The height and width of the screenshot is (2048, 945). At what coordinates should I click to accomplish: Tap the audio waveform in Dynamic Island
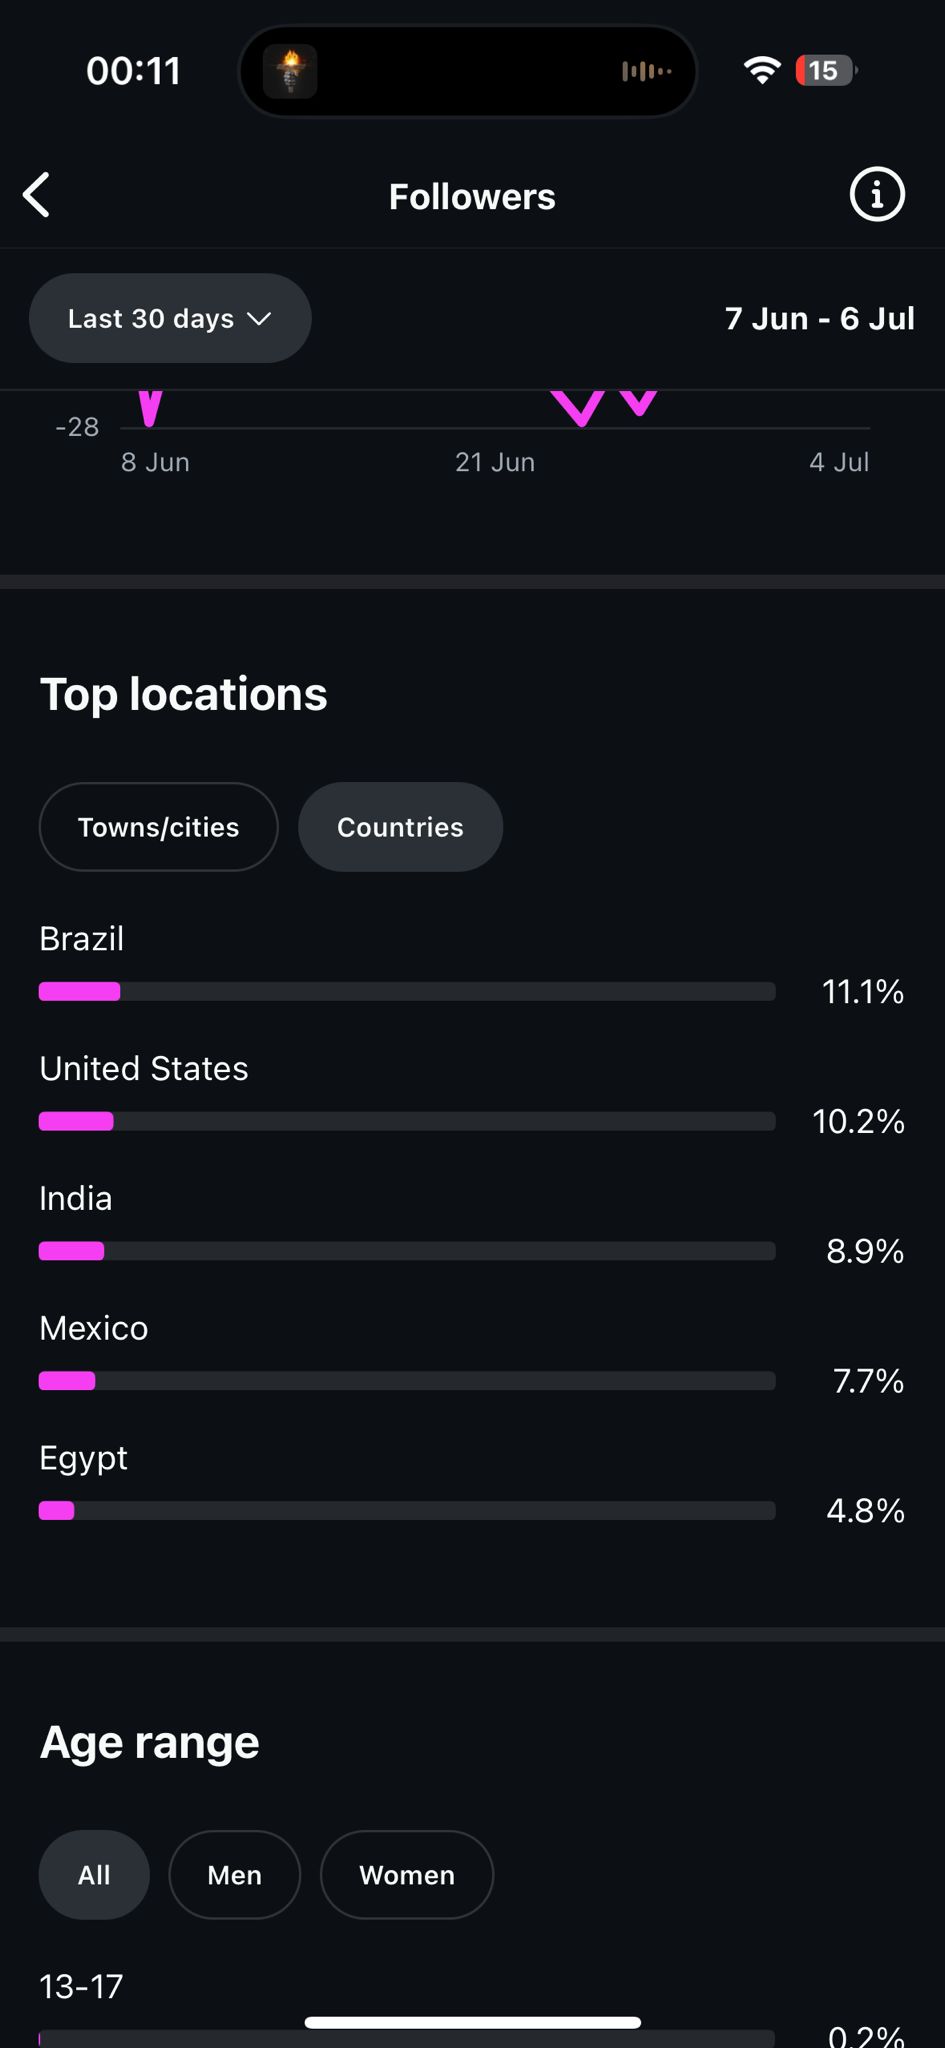(646, 71)
